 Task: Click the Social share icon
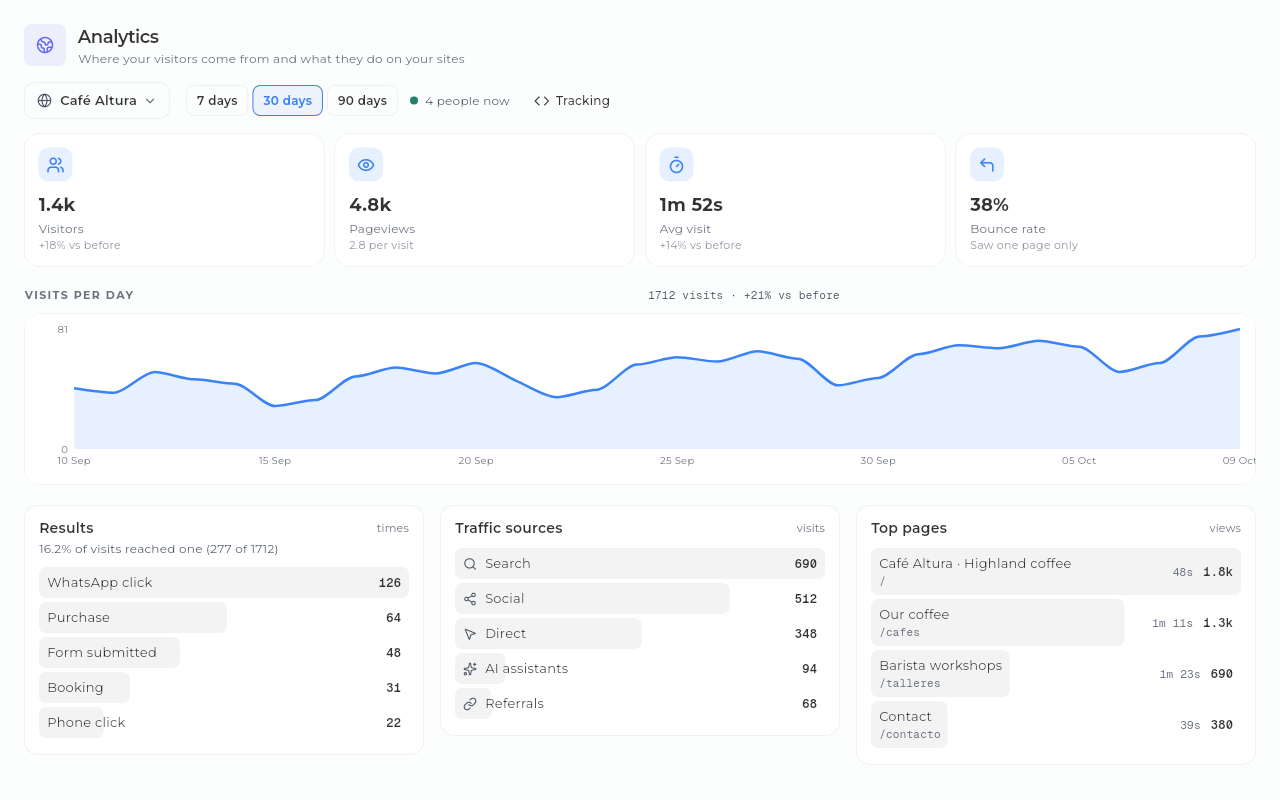(470, 599)
